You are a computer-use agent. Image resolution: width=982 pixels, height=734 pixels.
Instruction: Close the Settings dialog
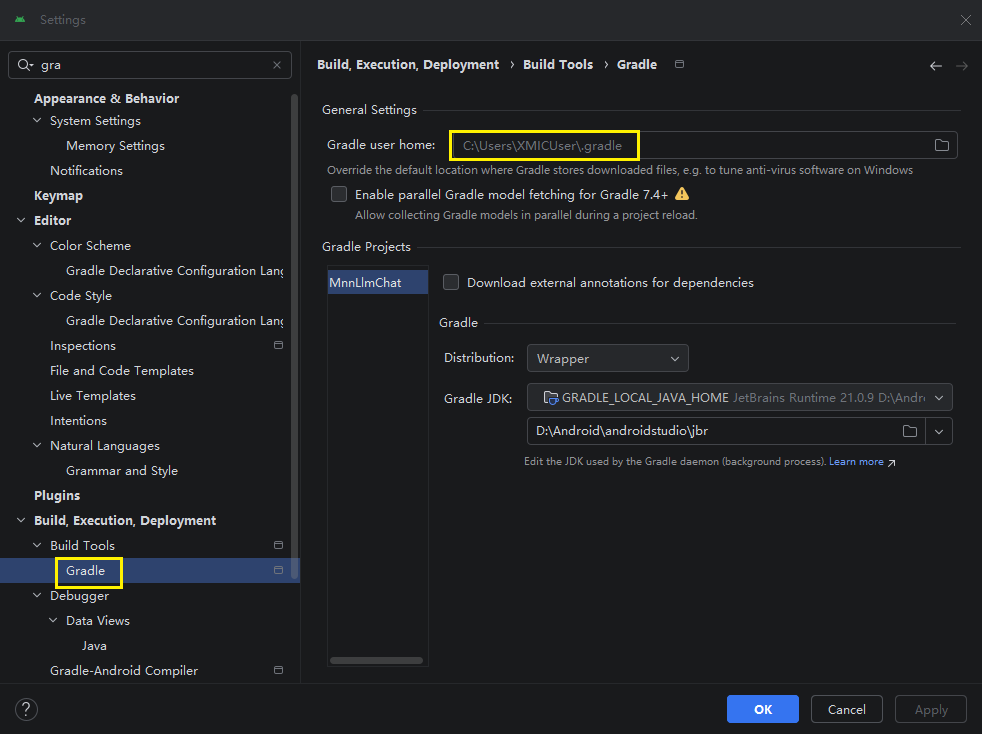(x=966, y=20)
